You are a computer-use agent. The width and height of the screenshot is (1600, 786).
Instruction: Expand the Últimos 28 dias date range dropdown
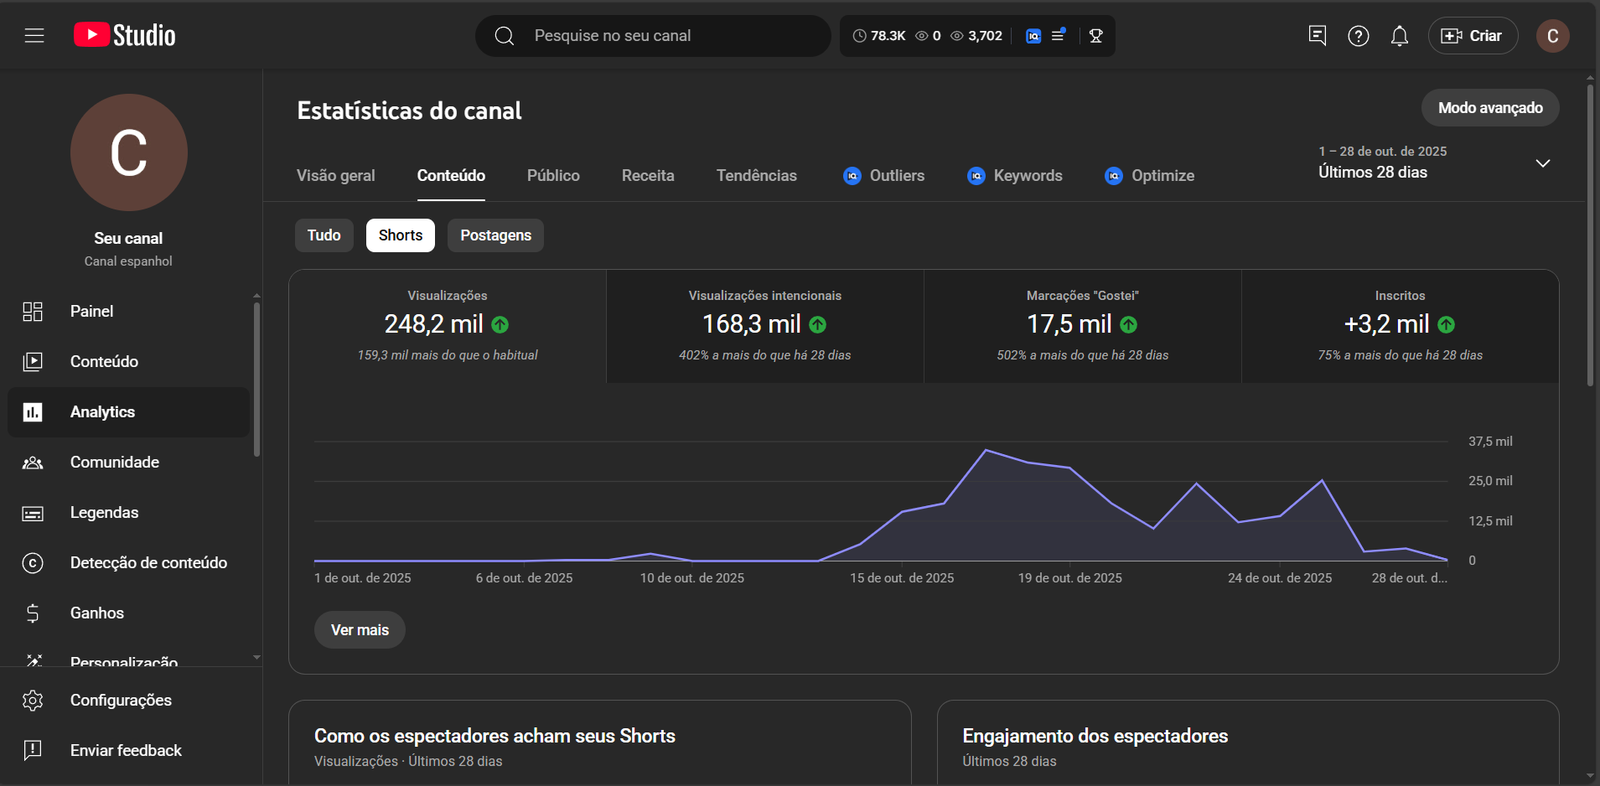(x=1542, y=163)
